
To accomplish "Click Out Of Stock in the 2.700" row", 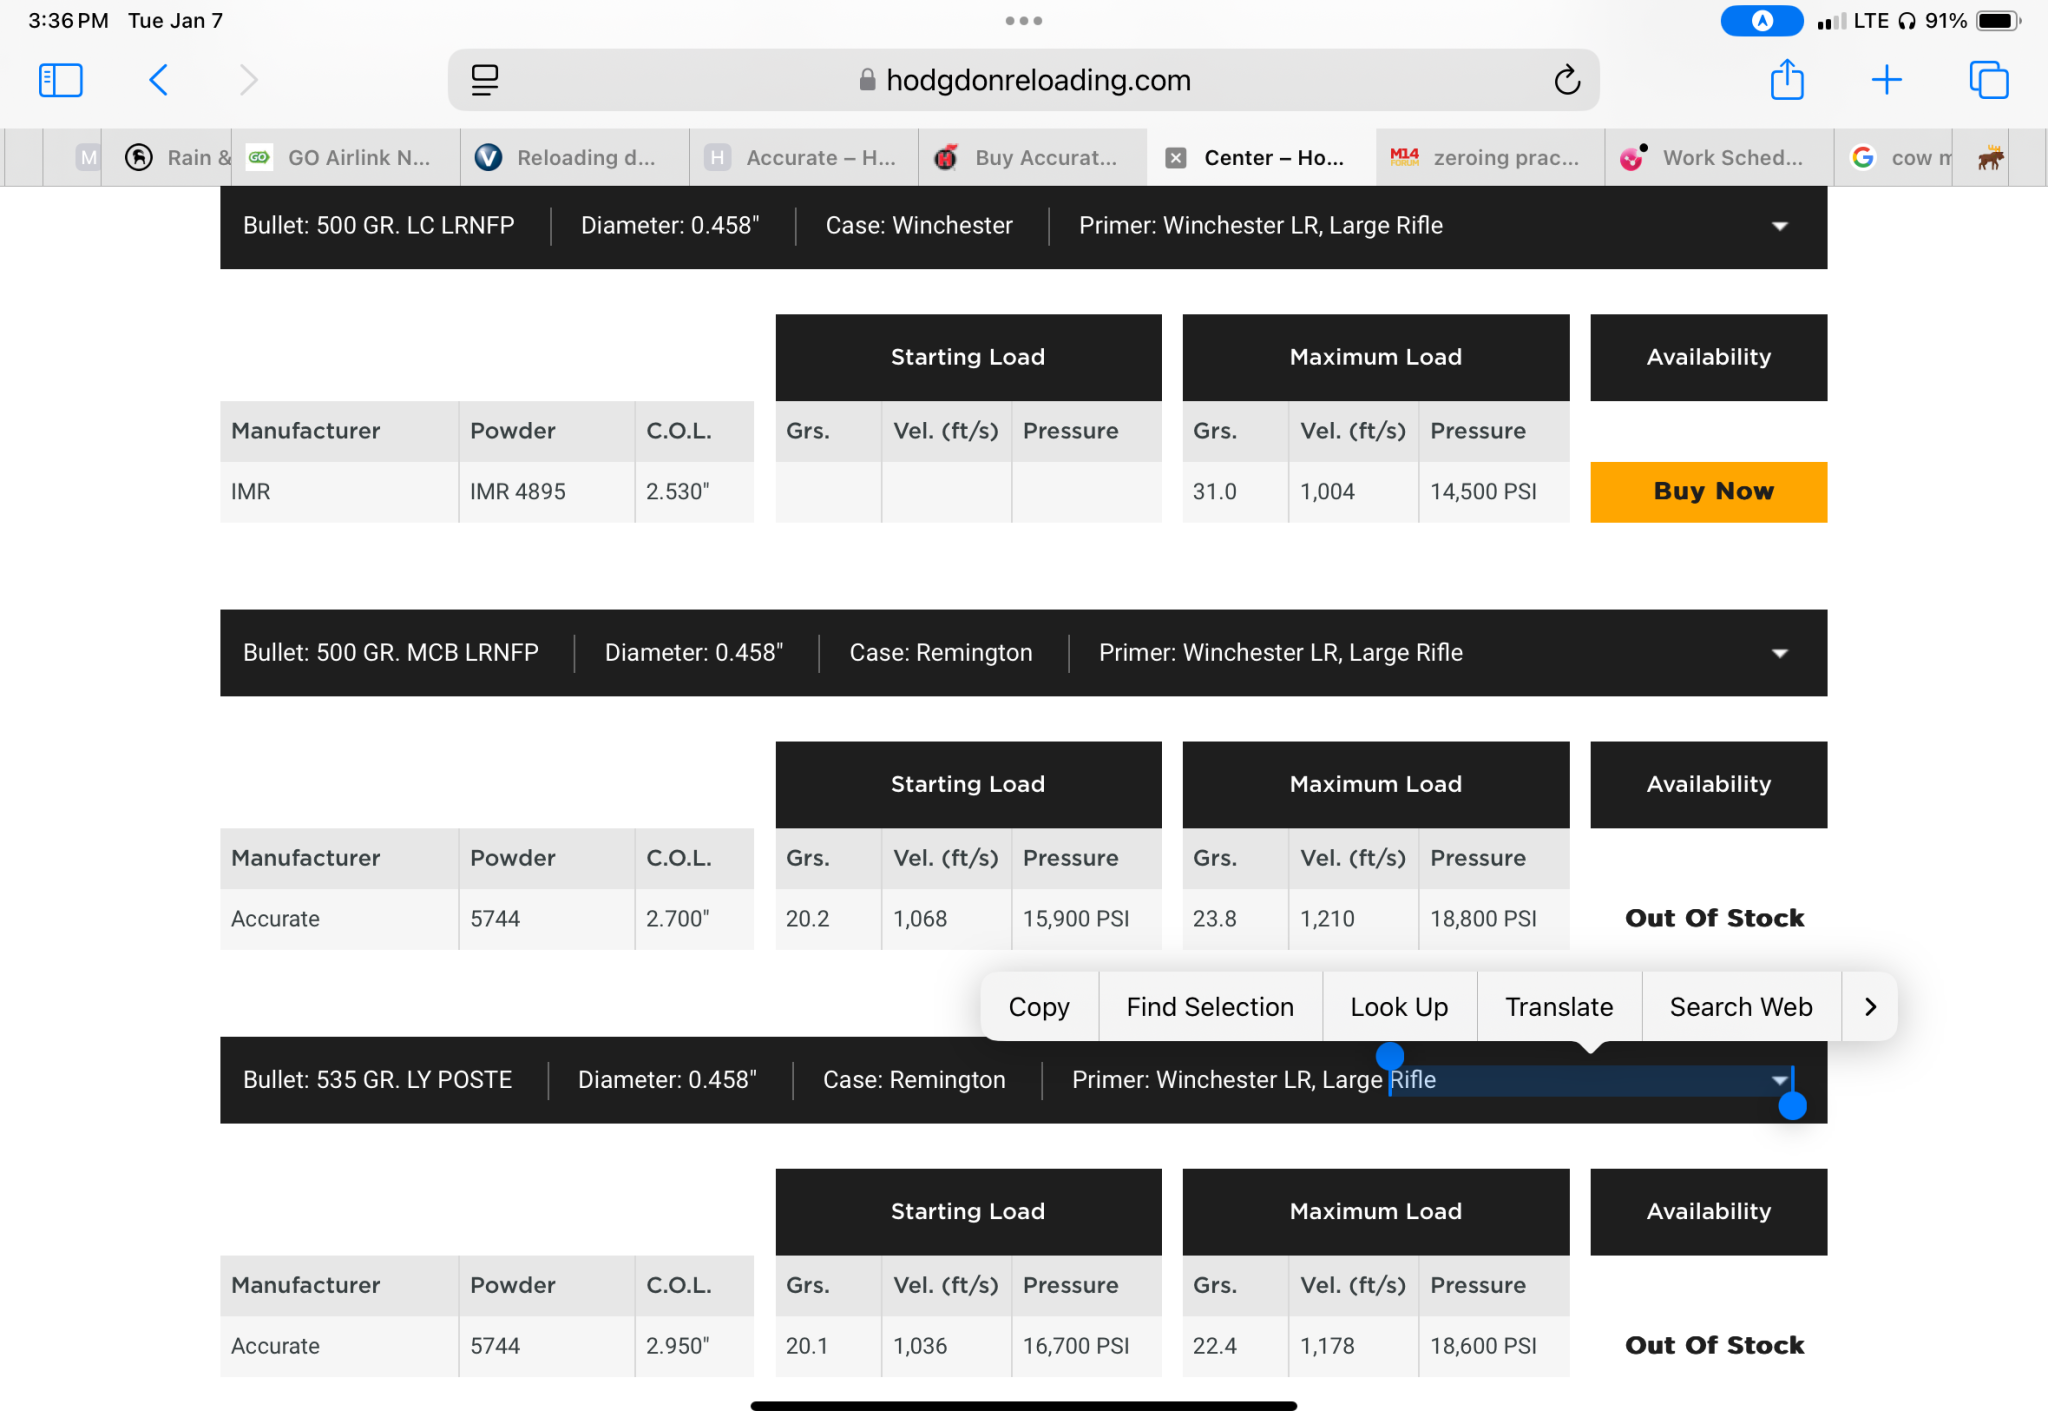I will 1714,918.
